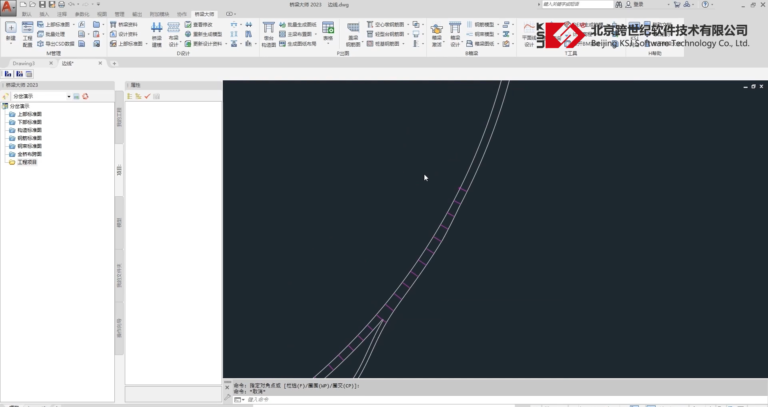768x407 pixels.
Task: Click 主梁布置图 girder layout
Action: [x=295, y=34]
